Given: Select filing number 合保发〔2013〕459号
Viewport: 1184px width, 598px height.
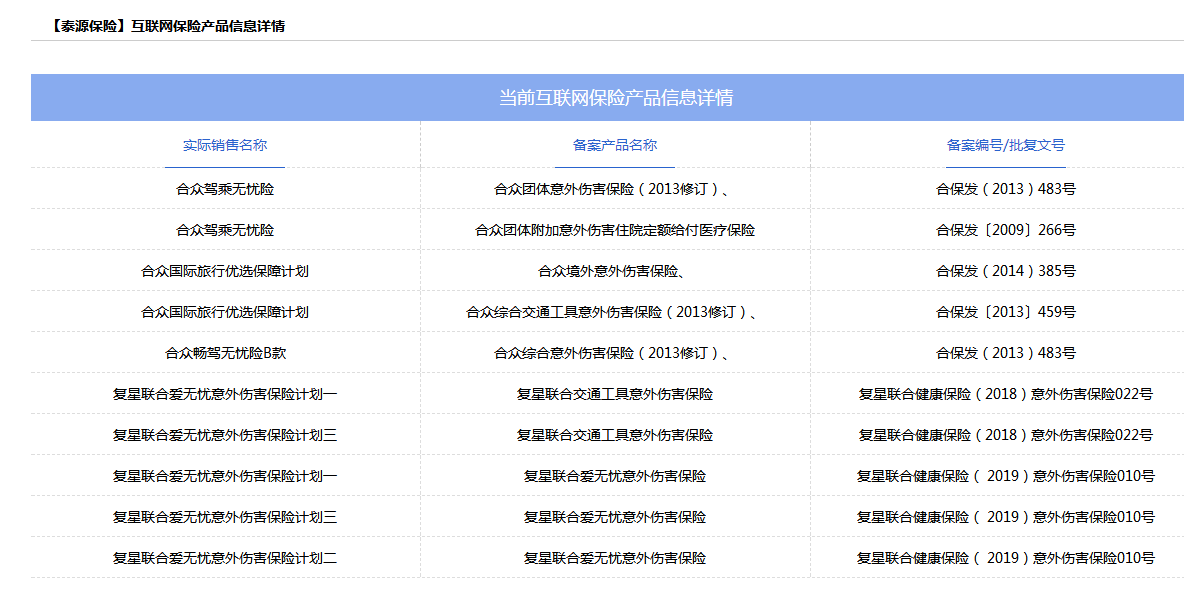Looking at the screenshot, I should (1005, 312).
